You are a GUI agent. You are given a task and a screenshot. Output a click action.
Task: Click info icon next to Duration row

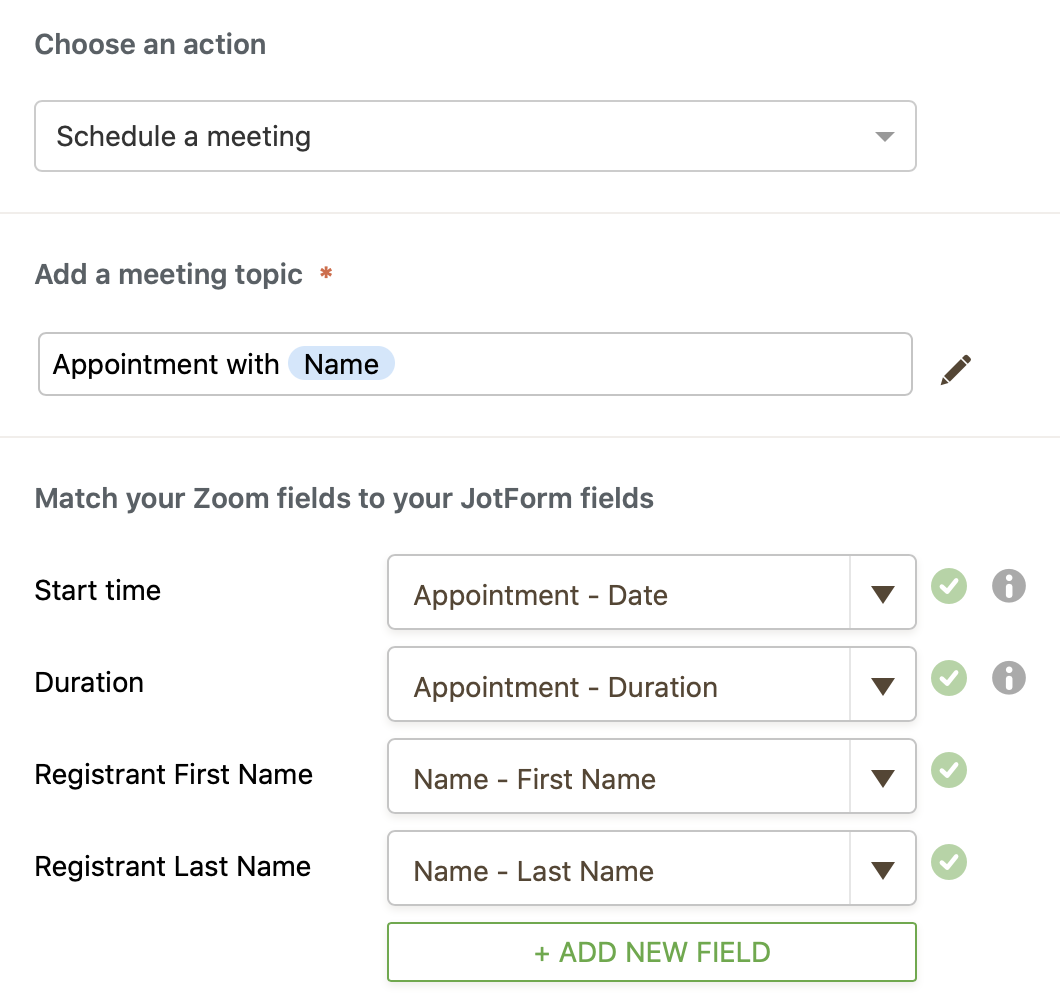pyautogui.click(x=1008, y=677)
